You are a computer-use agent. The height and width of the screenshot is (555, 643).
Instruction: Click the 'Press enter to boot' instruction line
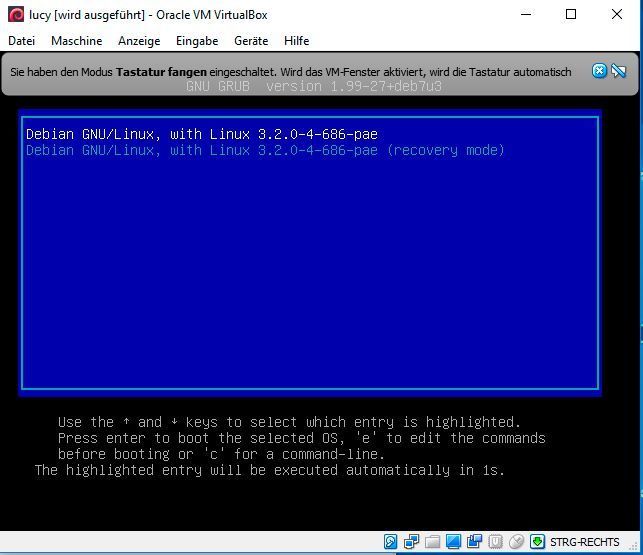[301, 438]
